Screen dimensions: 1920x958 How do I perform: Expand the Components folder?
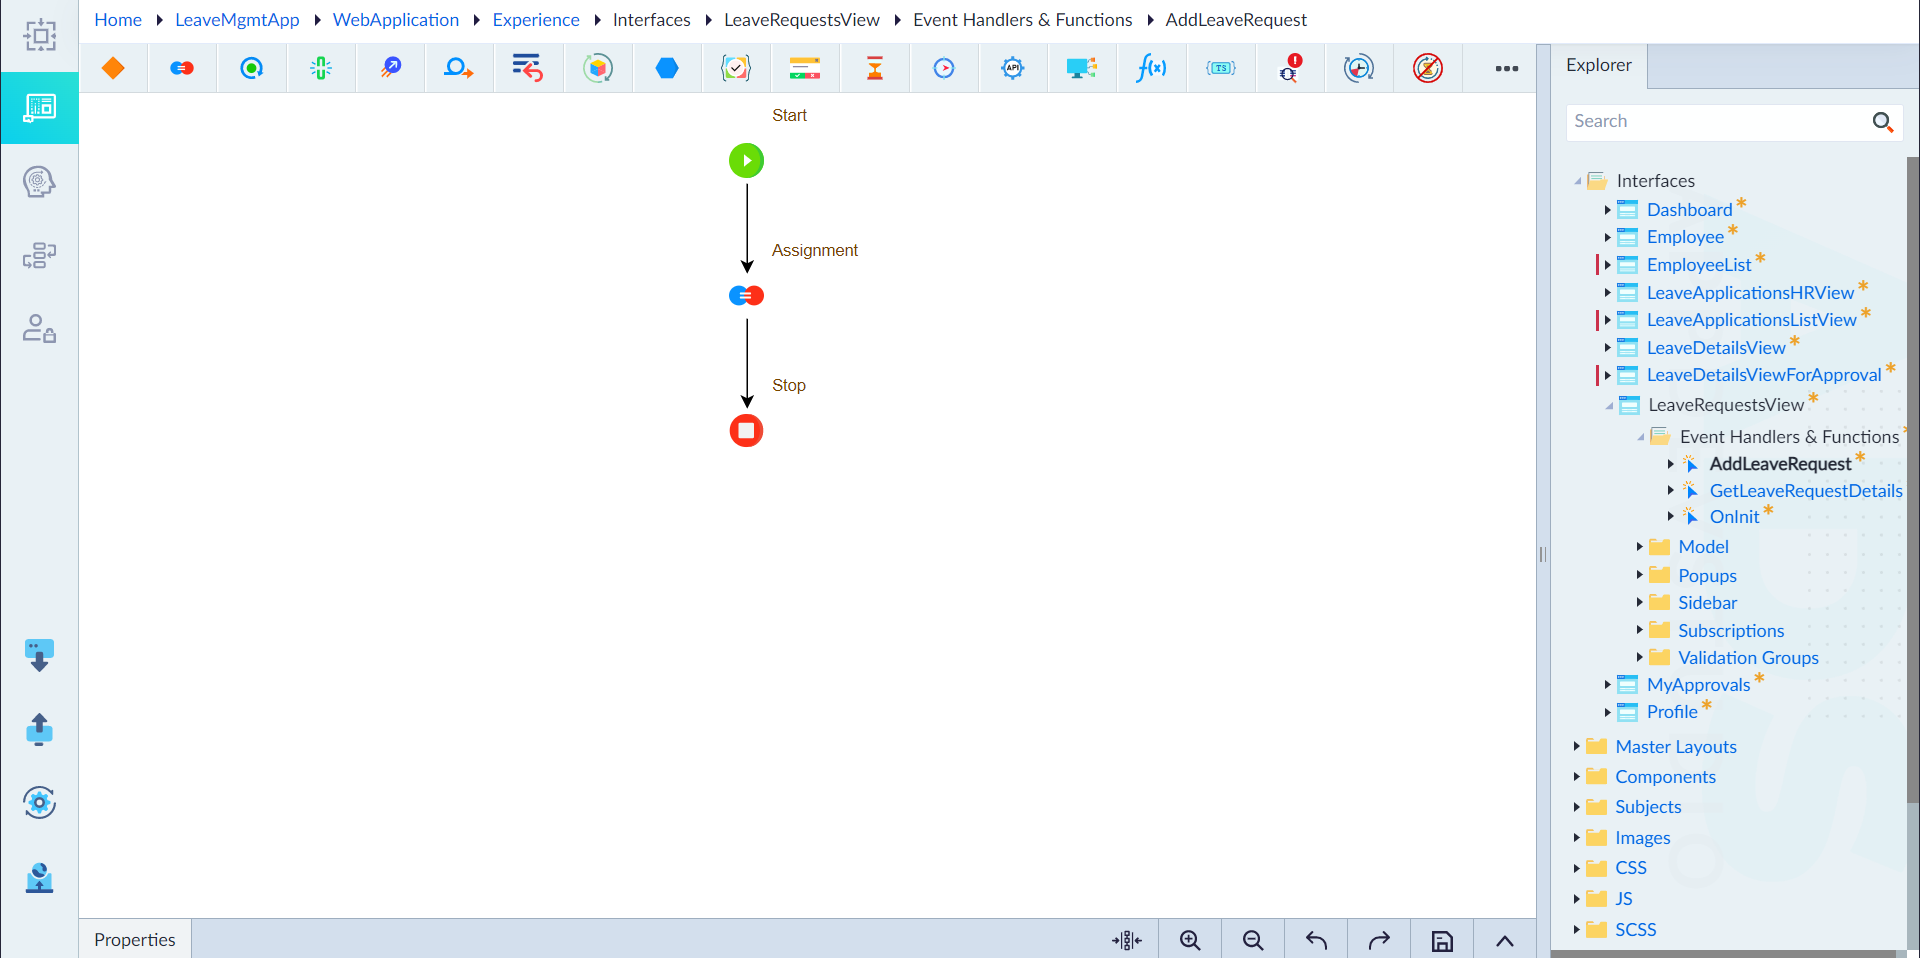point(1576,777)
